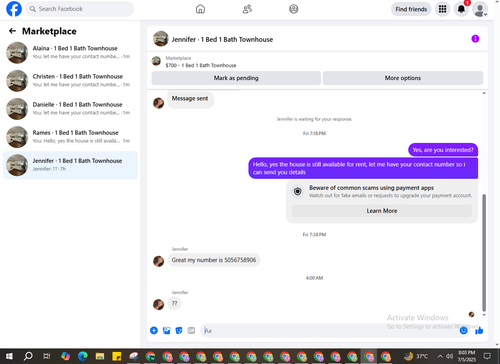The image size is (500, 364).
Task: Open the taskbar clock and date
Action: [x=467, y=356]
